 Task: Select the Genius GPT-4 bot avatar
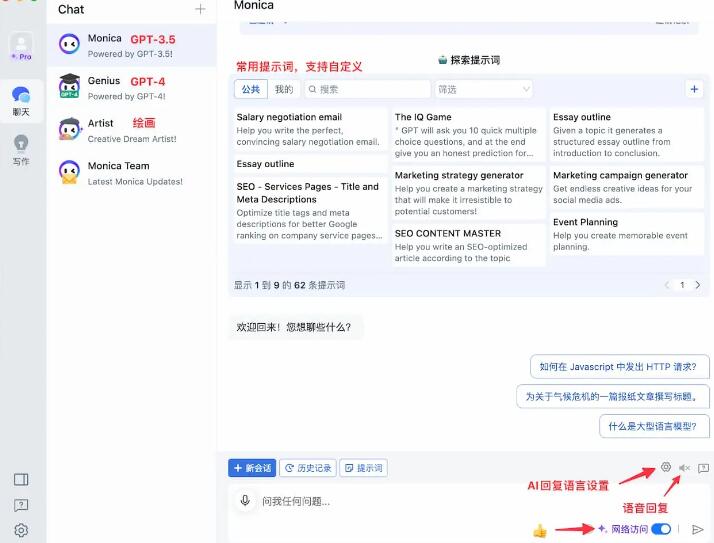(x=69, y=86)
